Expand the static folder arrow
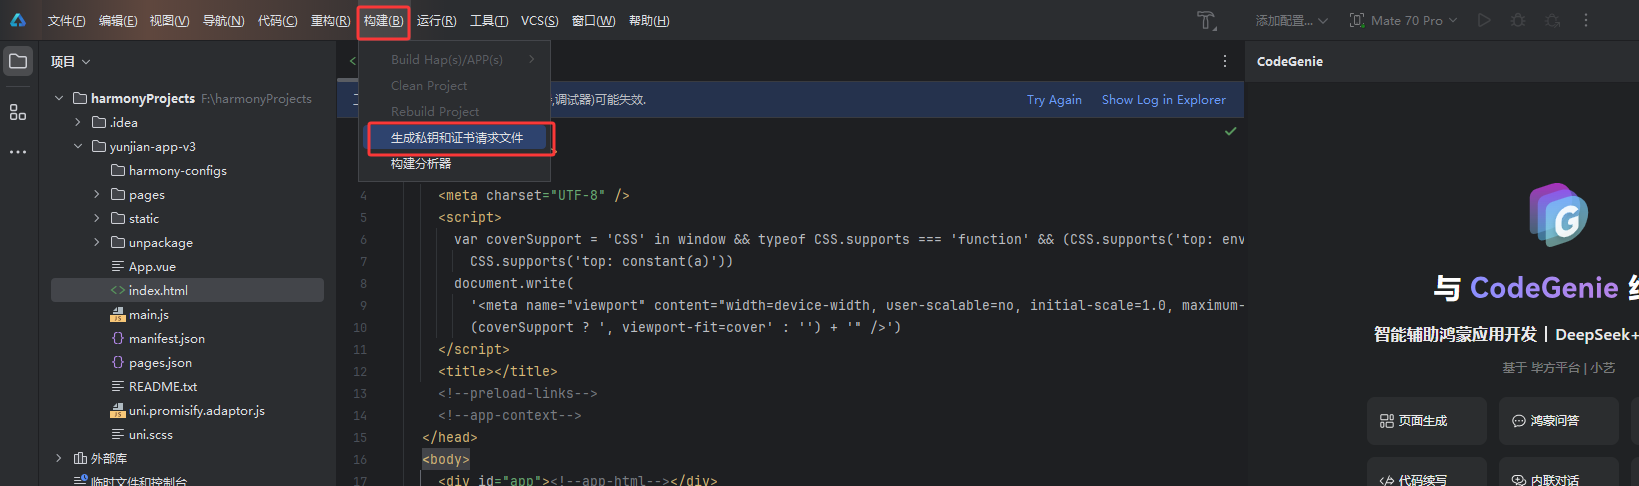This screenshot has width=1639, height=486. click(x=97, y=218)
